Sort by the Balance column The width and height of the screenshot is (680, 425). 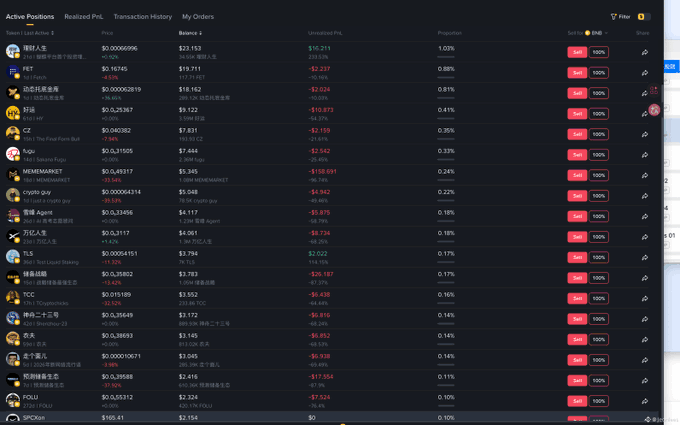pyautogui.click(x=190, y=33)
